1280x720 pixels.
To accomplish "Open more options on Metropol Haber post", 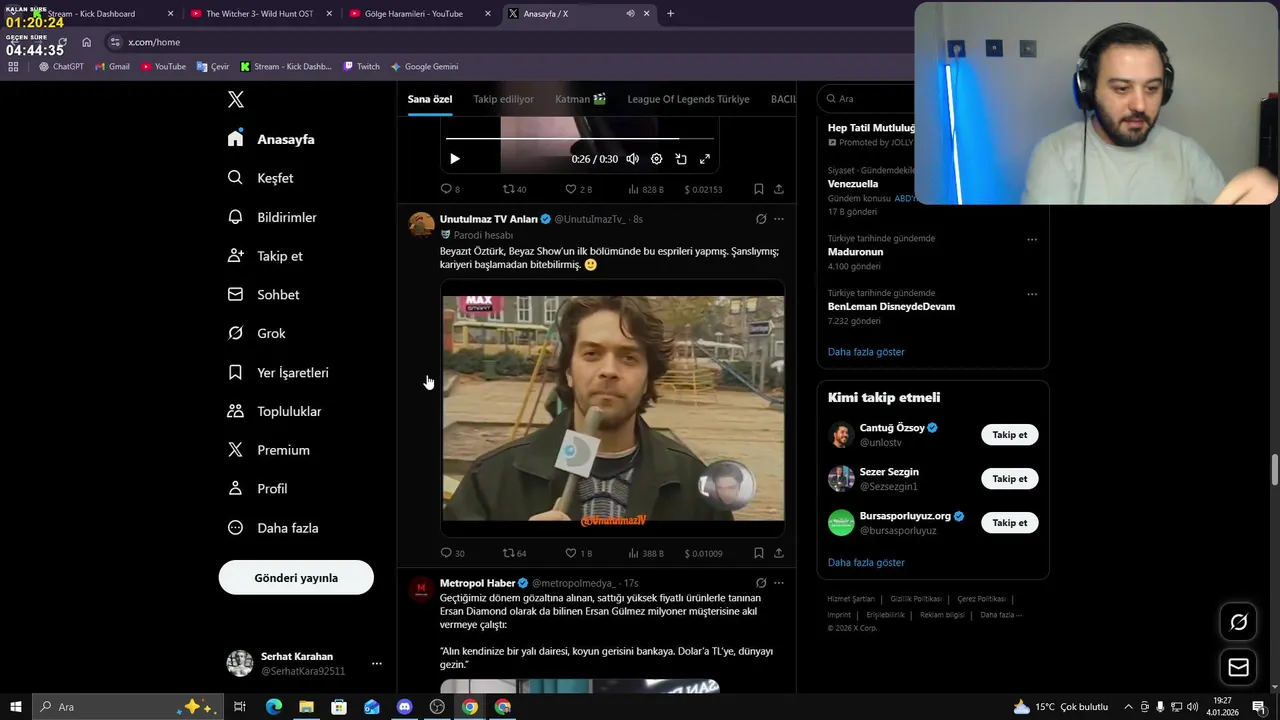I will click(778, 583).
